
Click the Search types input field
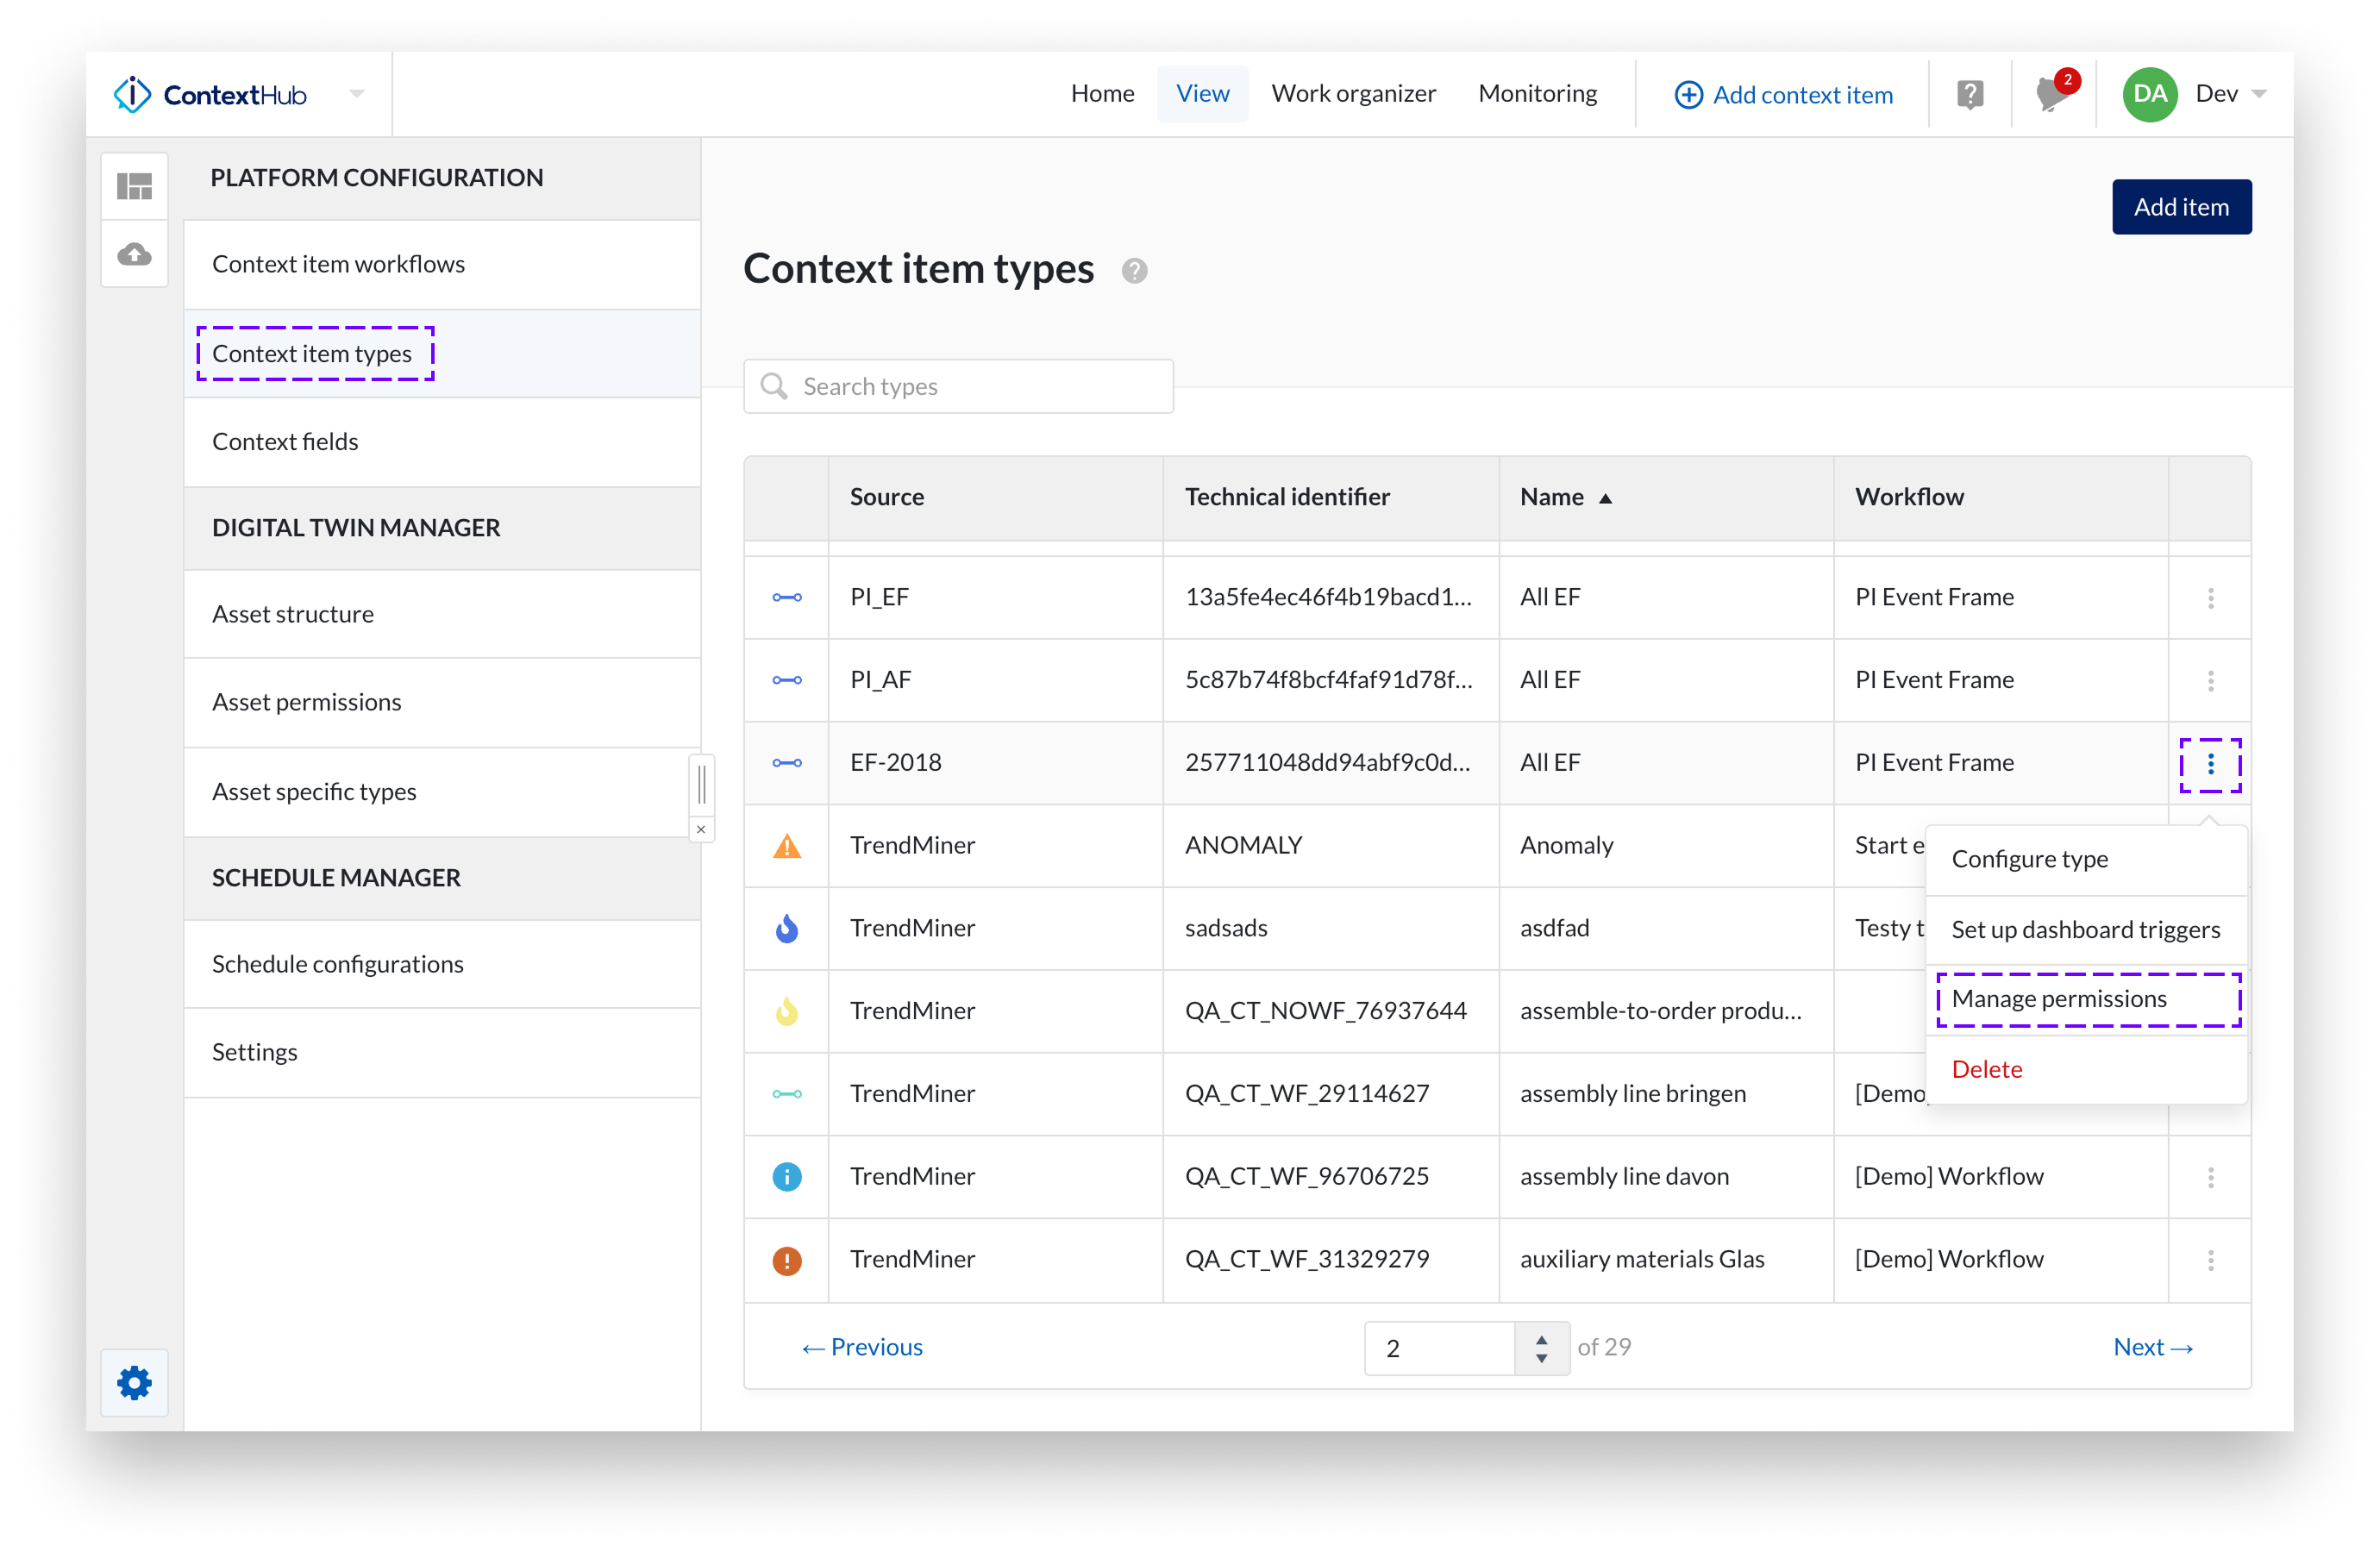pyautogui.click(x=958, y=387)
